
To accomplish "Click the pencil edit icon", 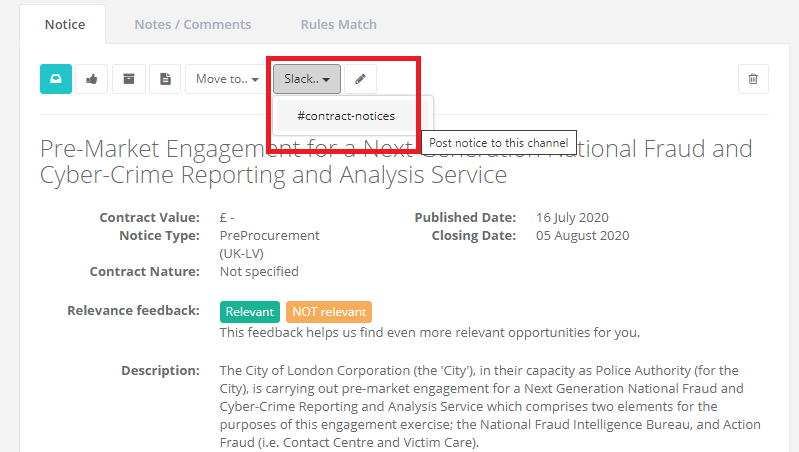I will click(x=360, y=79).
